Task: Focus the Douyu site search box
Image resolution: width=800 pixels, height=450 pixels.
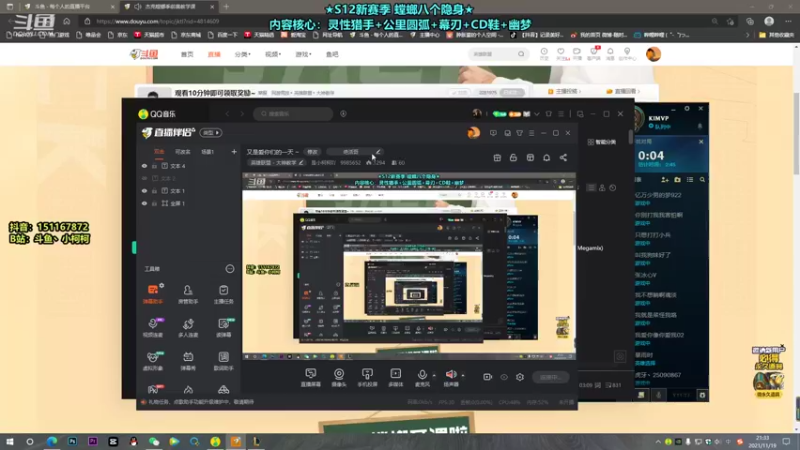Action: click(x=497, y=54)
